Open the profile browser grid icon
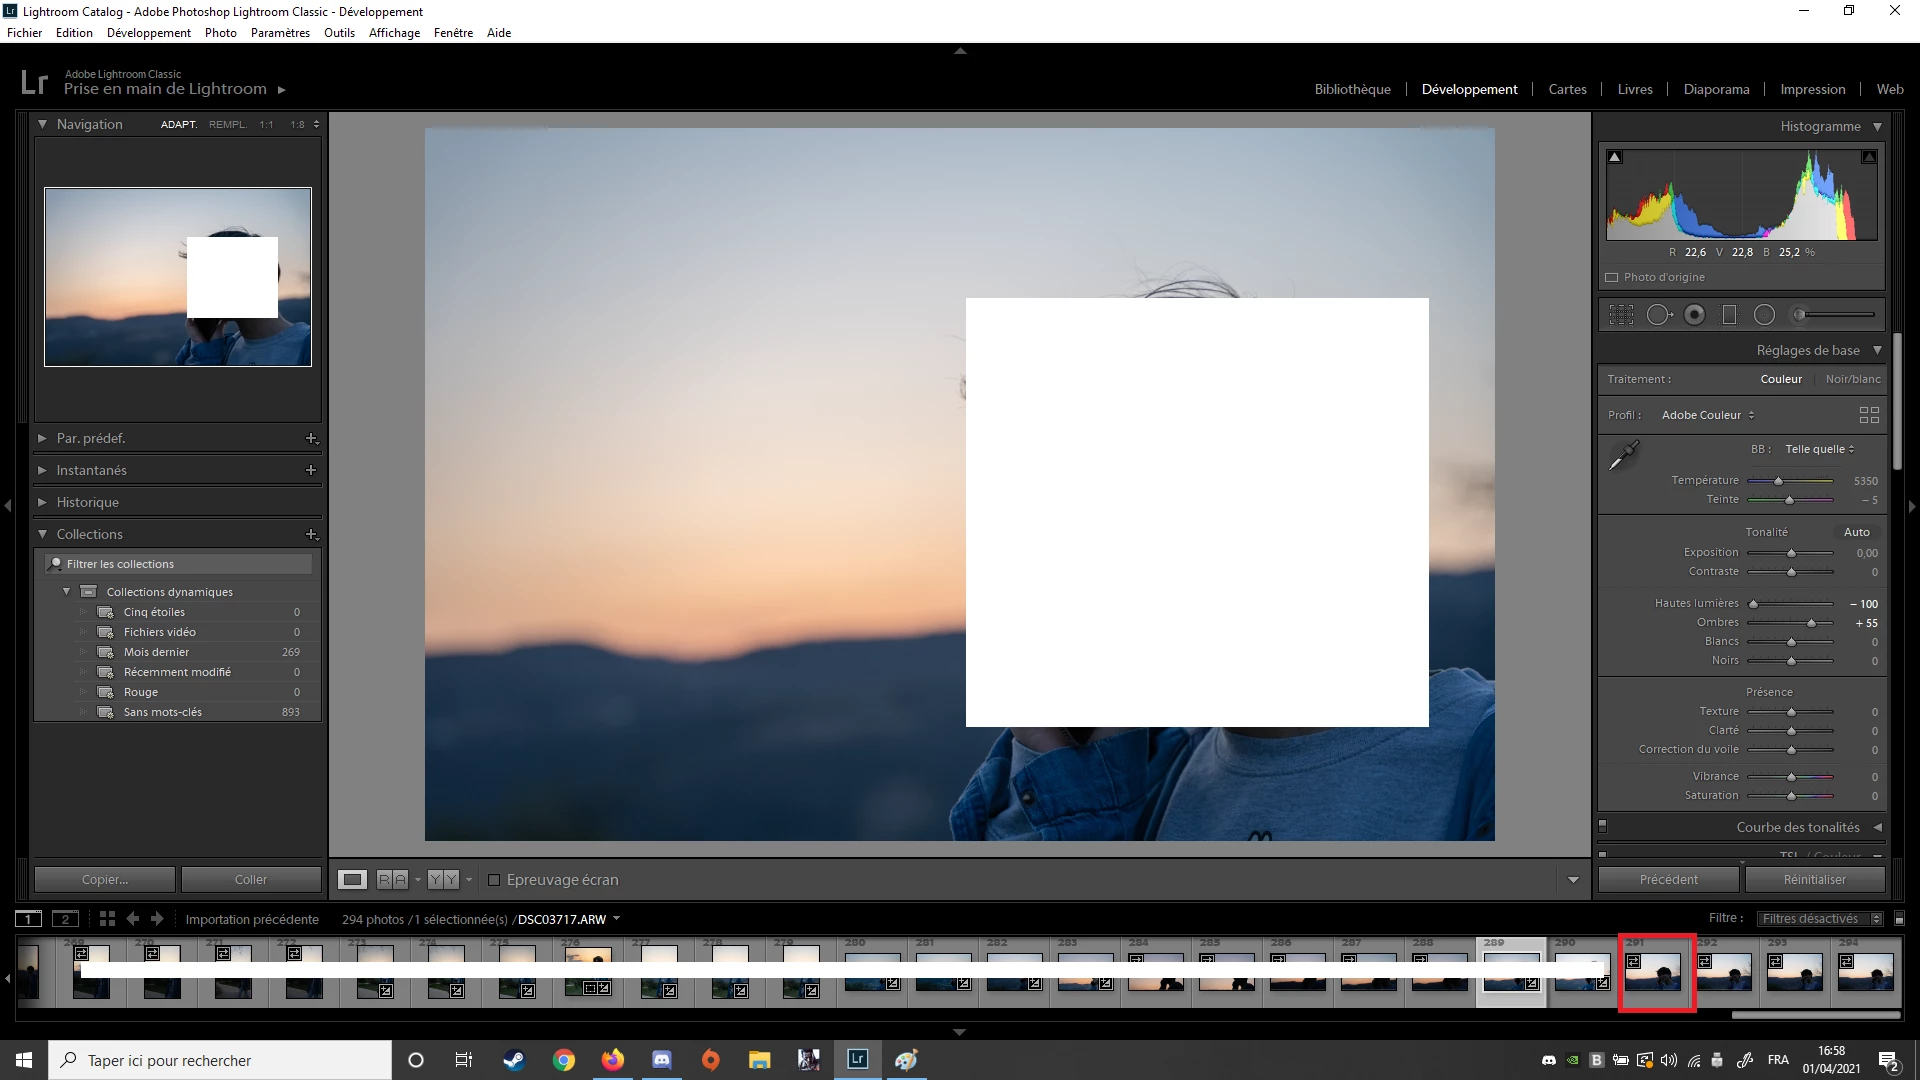1920x1080 pixels. 1868,415
